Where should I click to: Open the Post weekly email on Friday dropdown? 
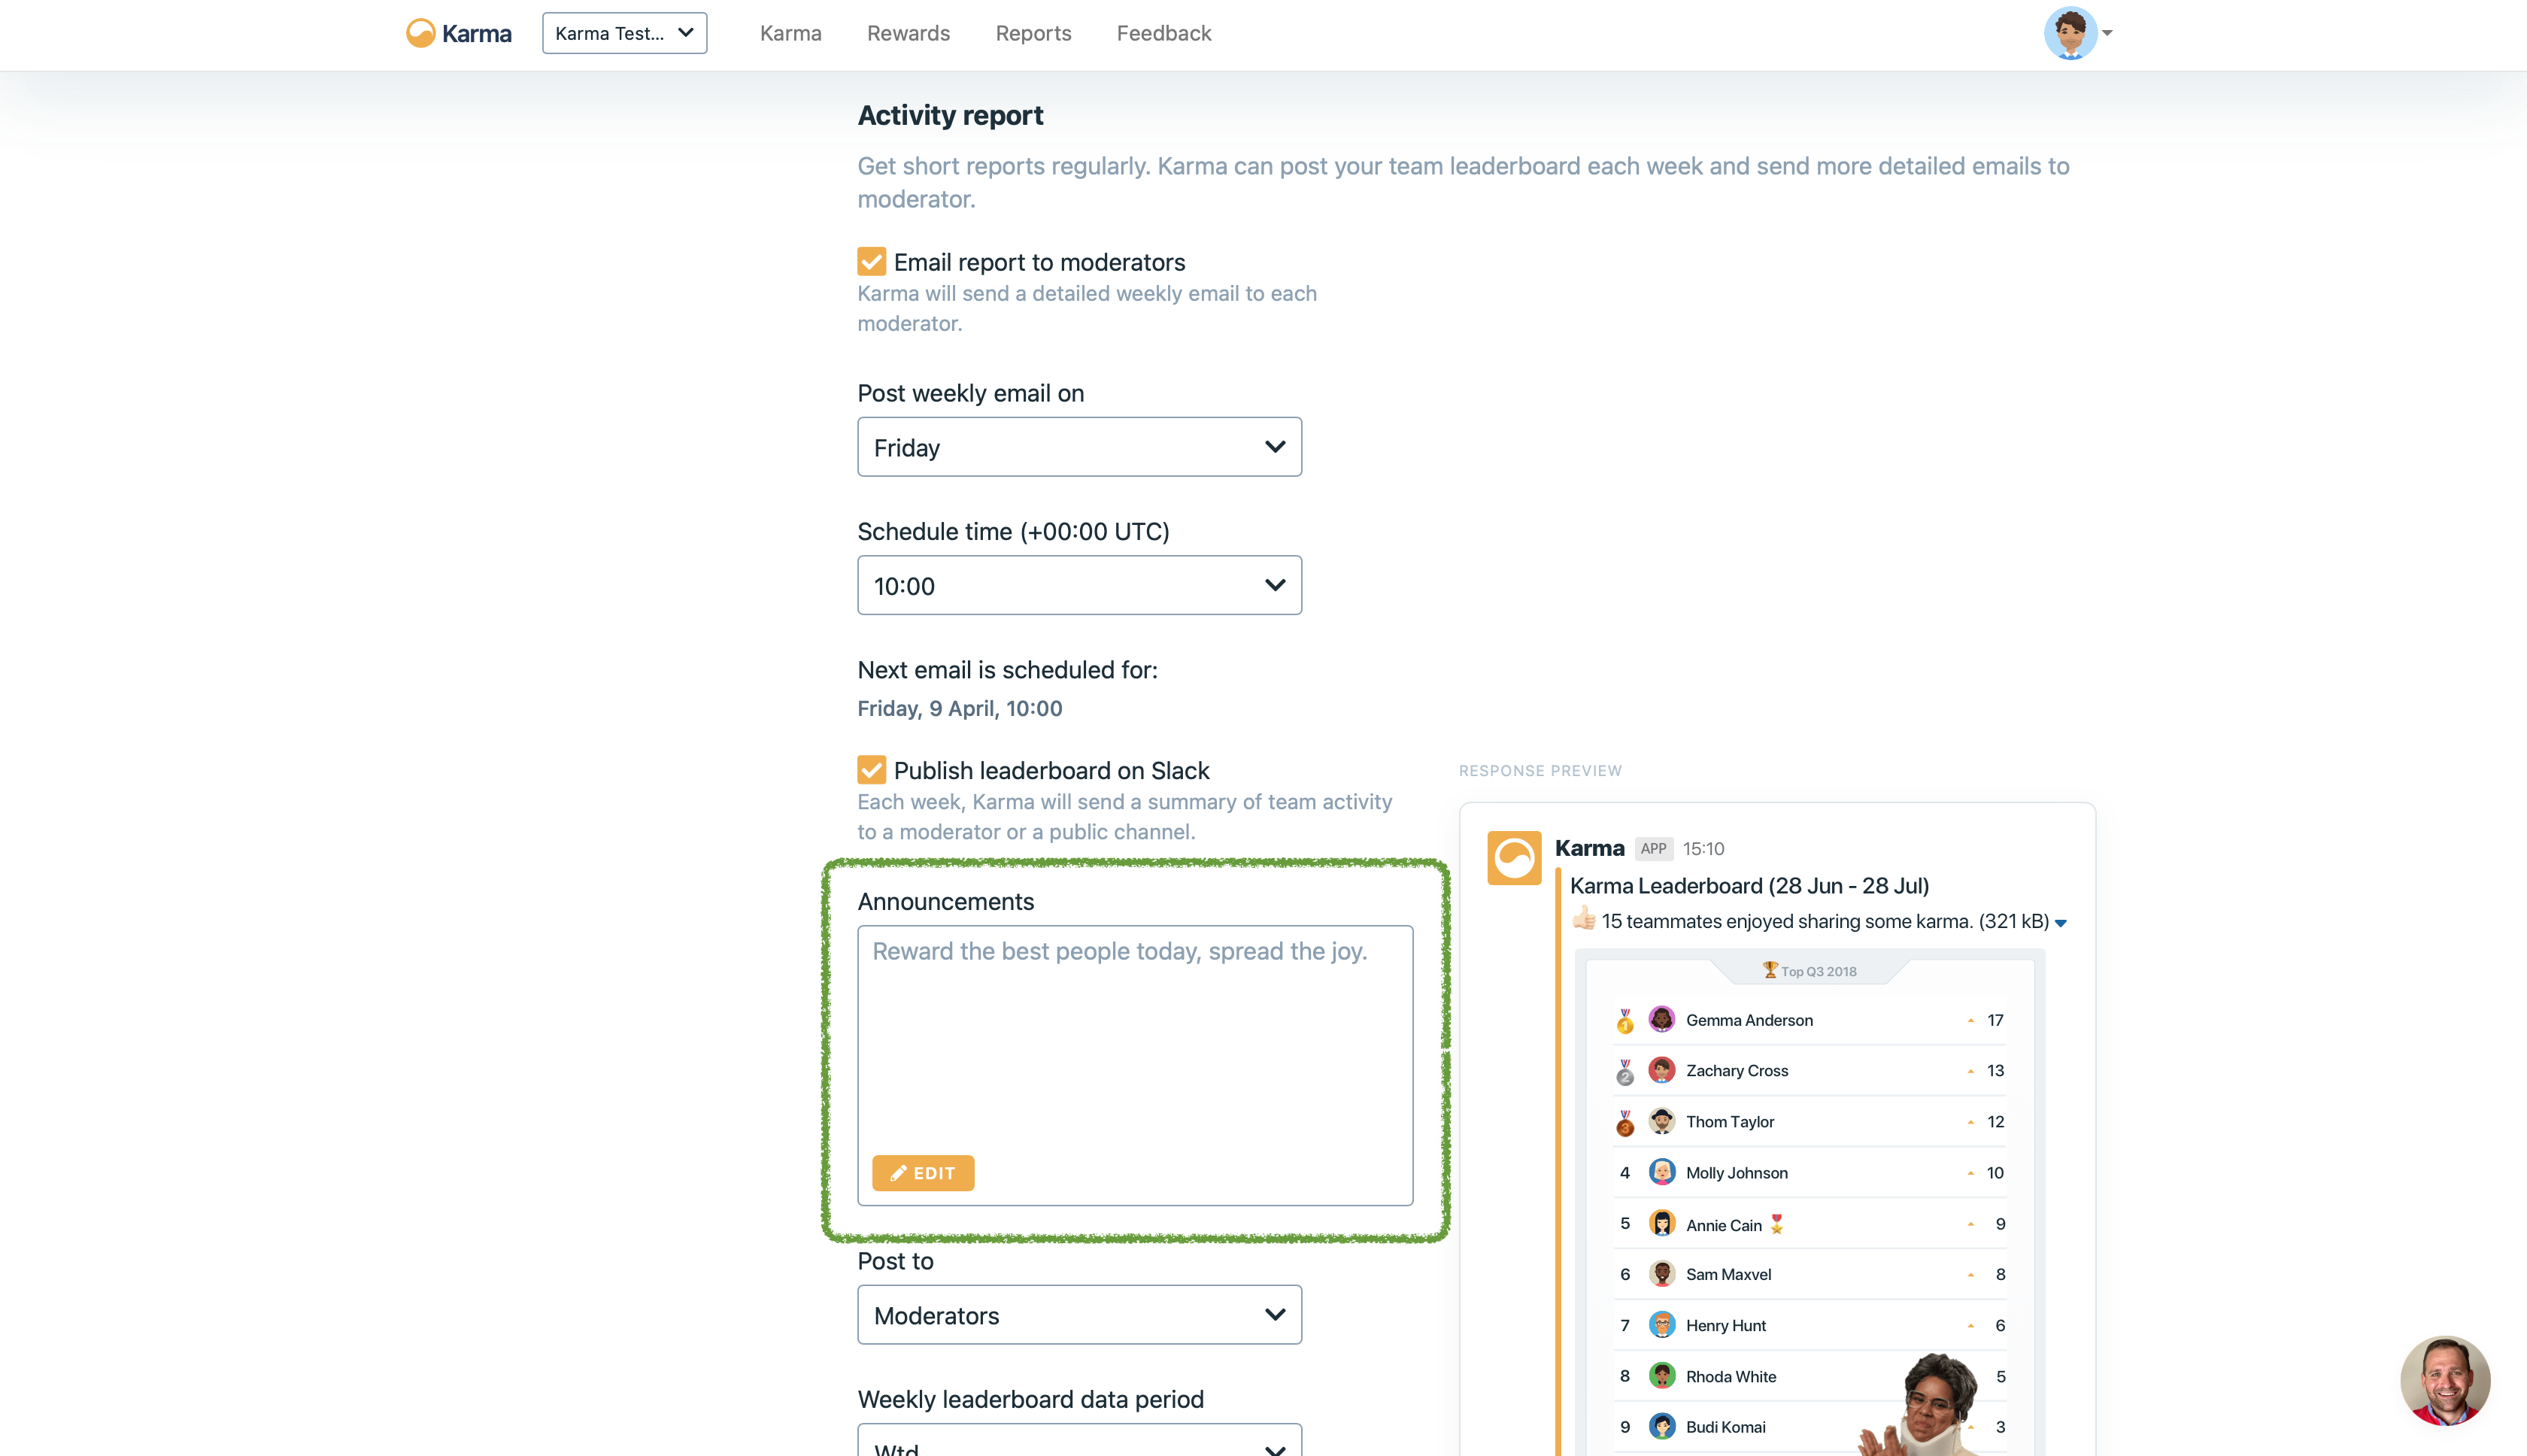[x=1079, y=447]
